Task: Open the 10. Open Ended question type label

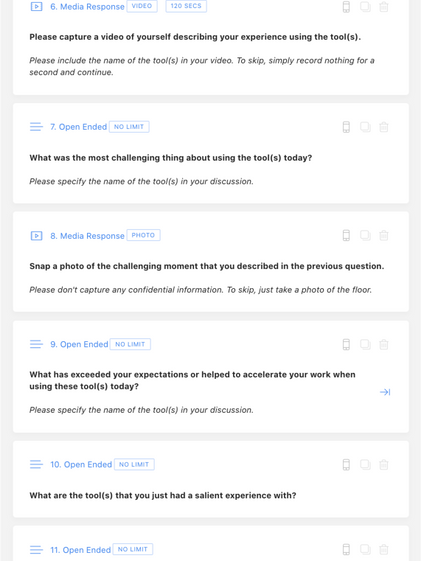Action: (81, 464)
